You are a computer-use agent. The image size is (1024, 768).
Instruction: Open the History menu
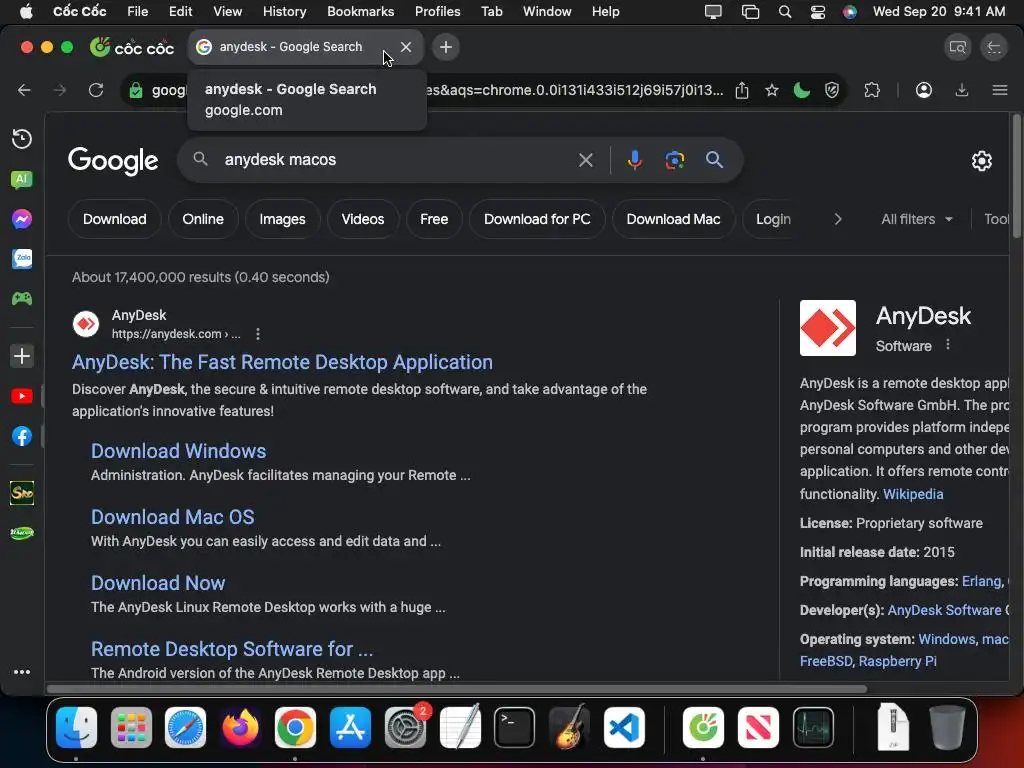pos(284,12)
